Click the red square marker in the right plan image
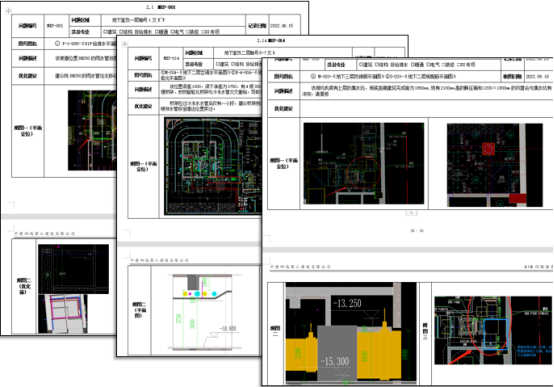Viewport: 554px width, 387px height. coord(488,149)
